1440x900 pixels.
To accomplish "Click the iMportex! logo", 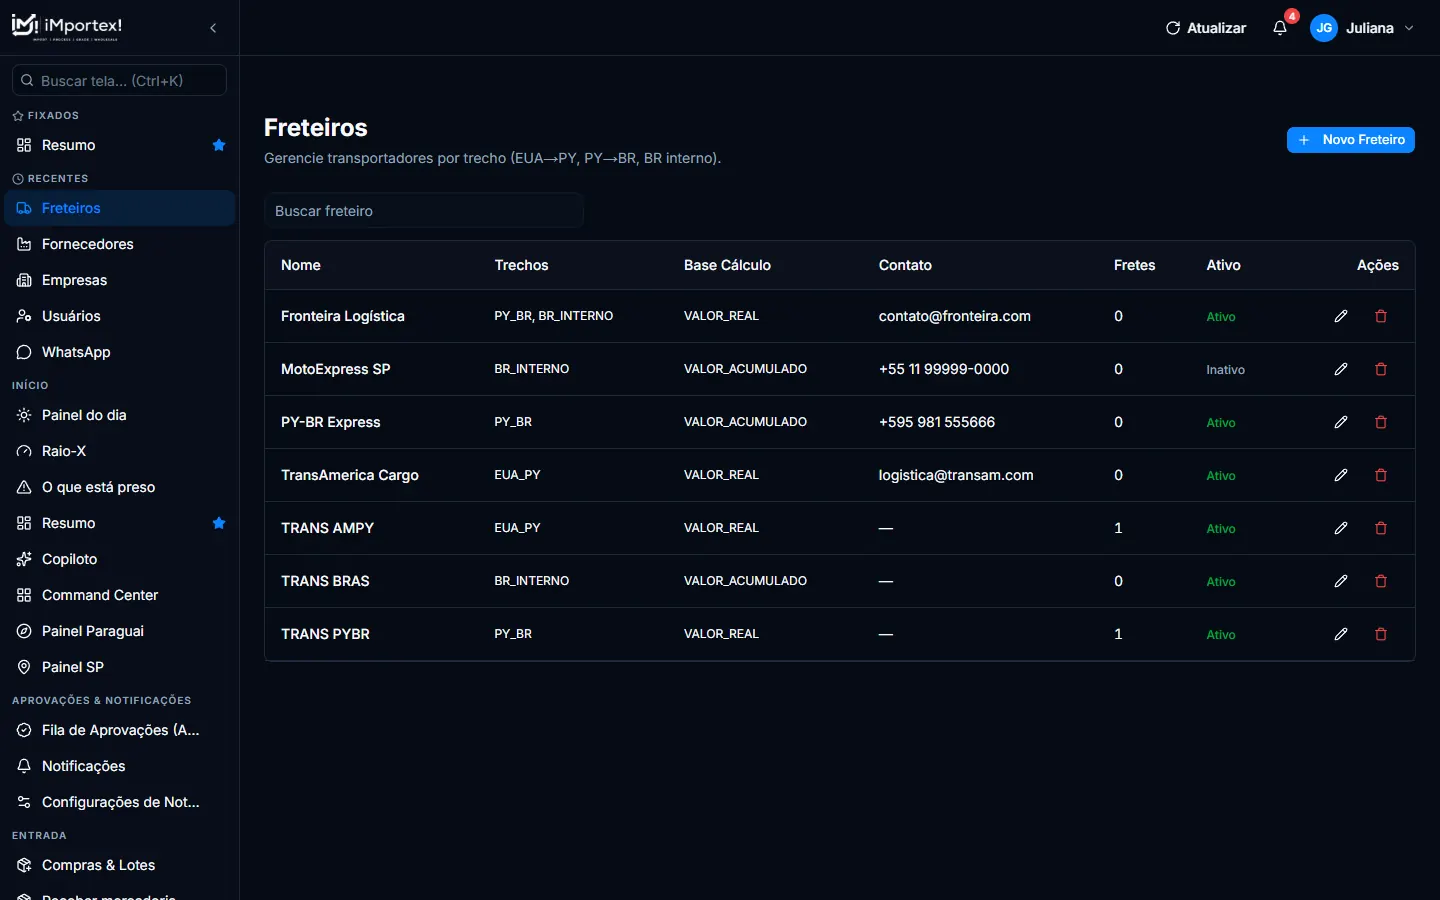I will 67,27.
